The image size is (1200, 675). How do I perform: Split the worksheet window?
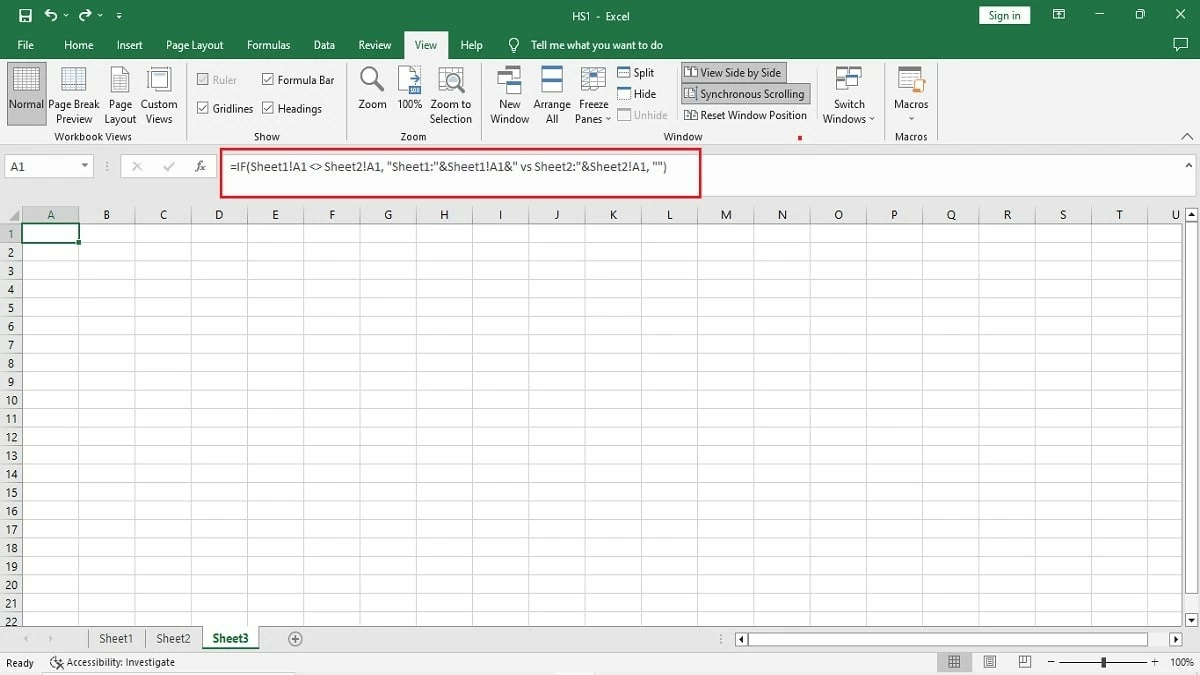(637, 72)
